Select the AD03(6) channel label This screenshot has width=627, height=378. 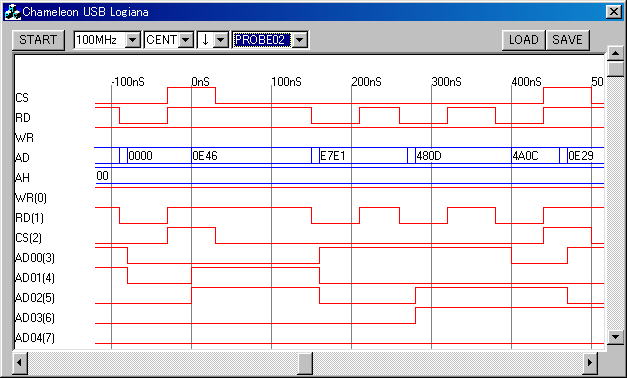click(35, 318)
